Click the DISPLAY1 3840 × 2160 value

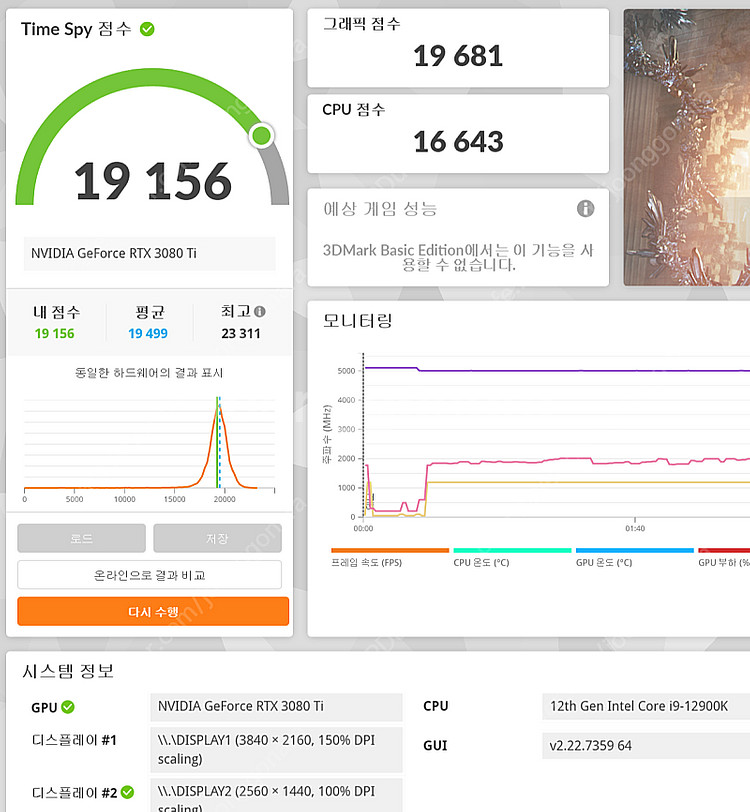click(x=276, y=749)
